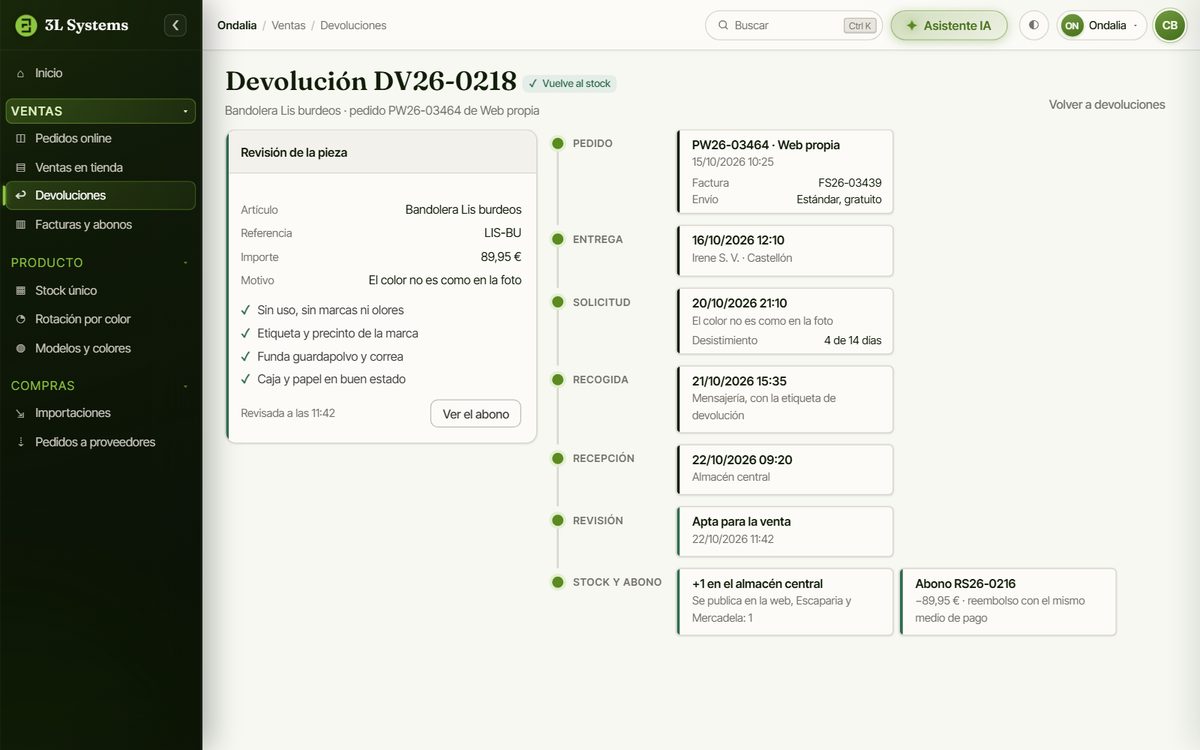Toggle the dark mode theme button
Viewport: 1200px width, 750px height.
pos(1034,25)
